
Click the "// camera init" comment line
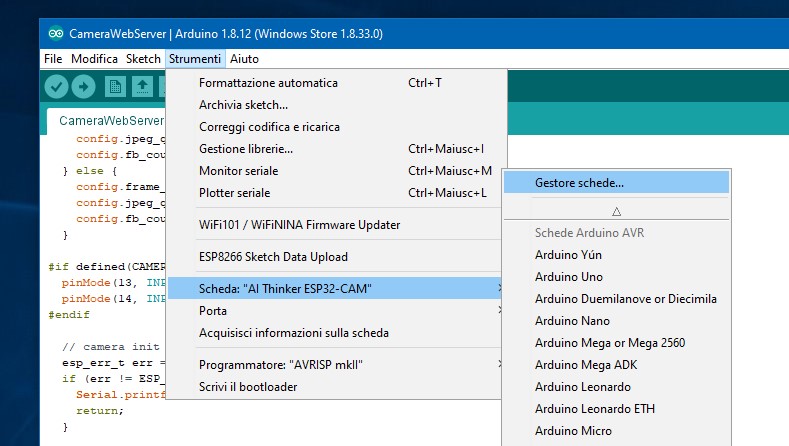[111, 347]
